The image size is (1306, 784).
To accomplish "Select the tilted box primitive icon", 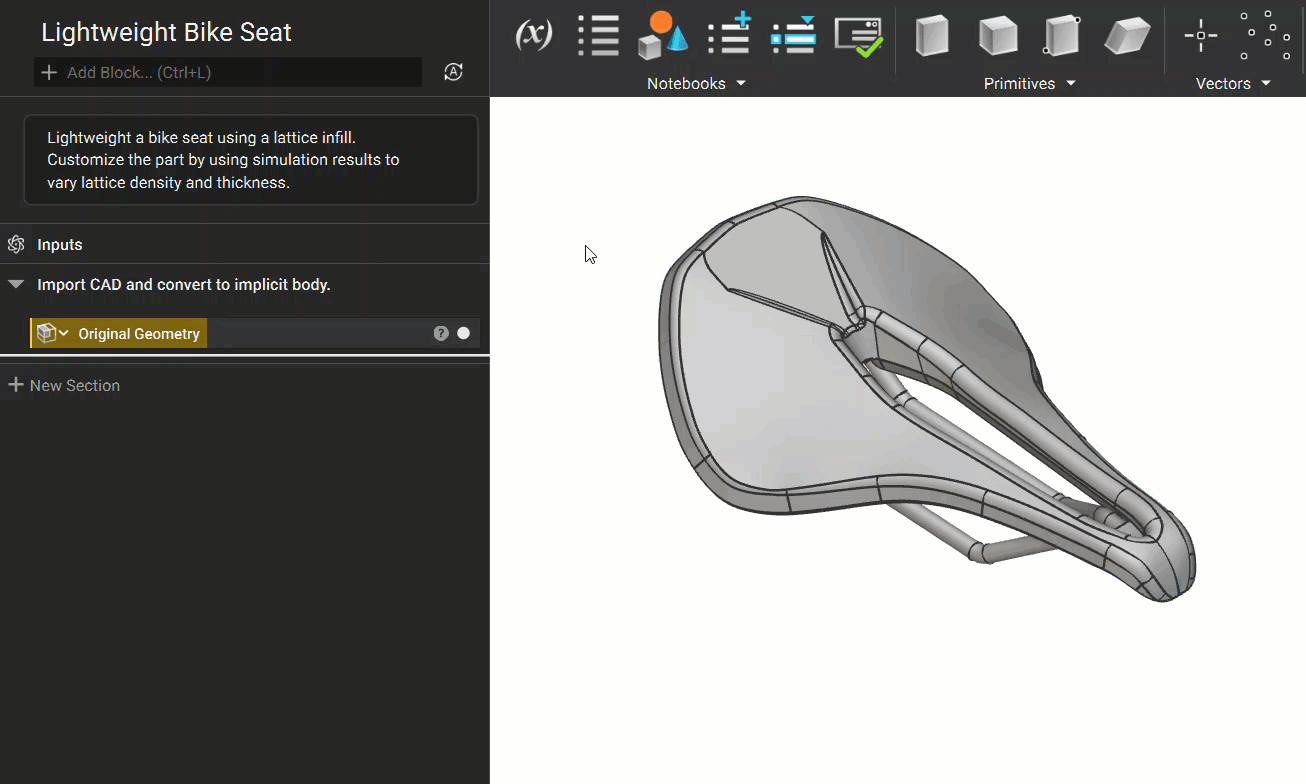I will tap(1127, 36).
